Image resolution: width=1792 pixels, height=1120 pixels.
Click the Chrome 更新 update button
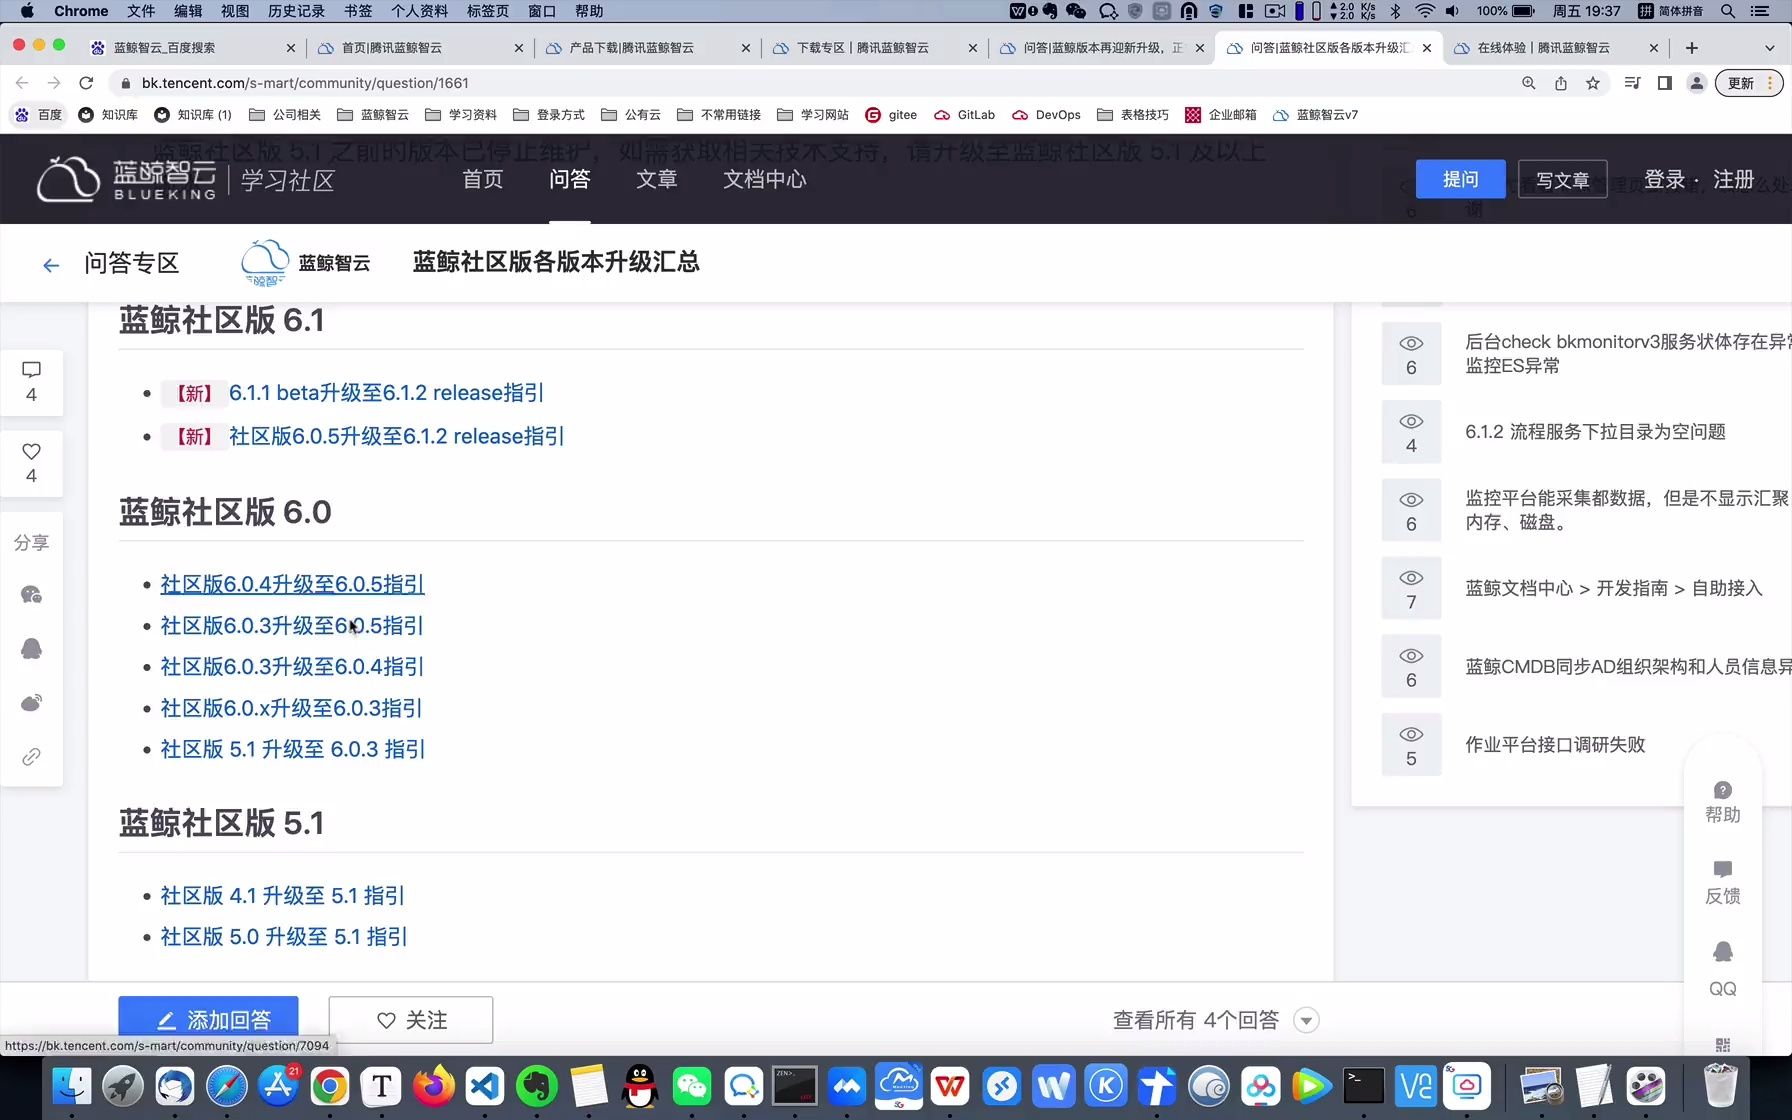[1748, 83]
